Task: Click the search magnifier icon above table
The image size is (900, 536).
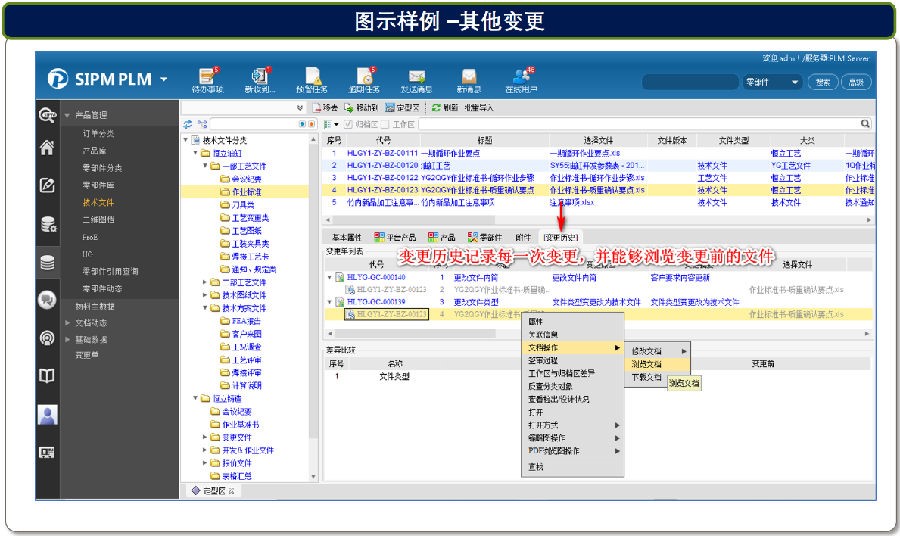Action: tap(865, 123)
